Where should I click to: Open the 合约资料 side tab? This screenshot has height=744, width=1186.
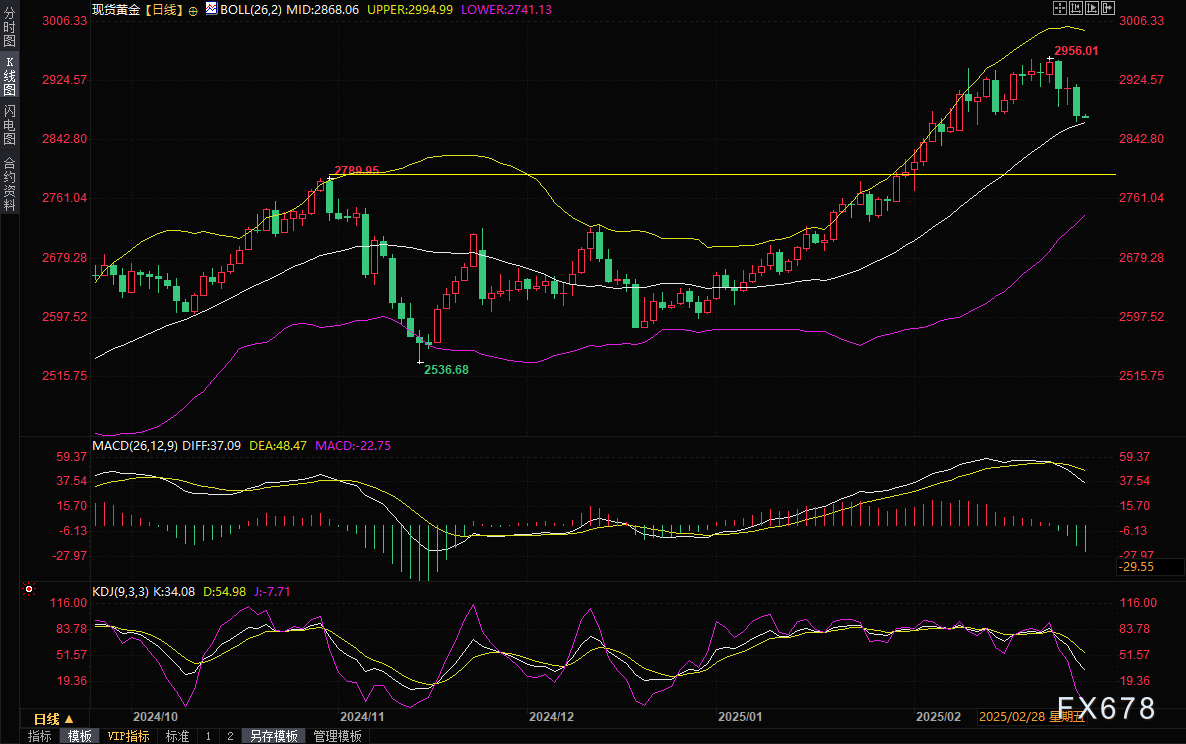[9, 184]
